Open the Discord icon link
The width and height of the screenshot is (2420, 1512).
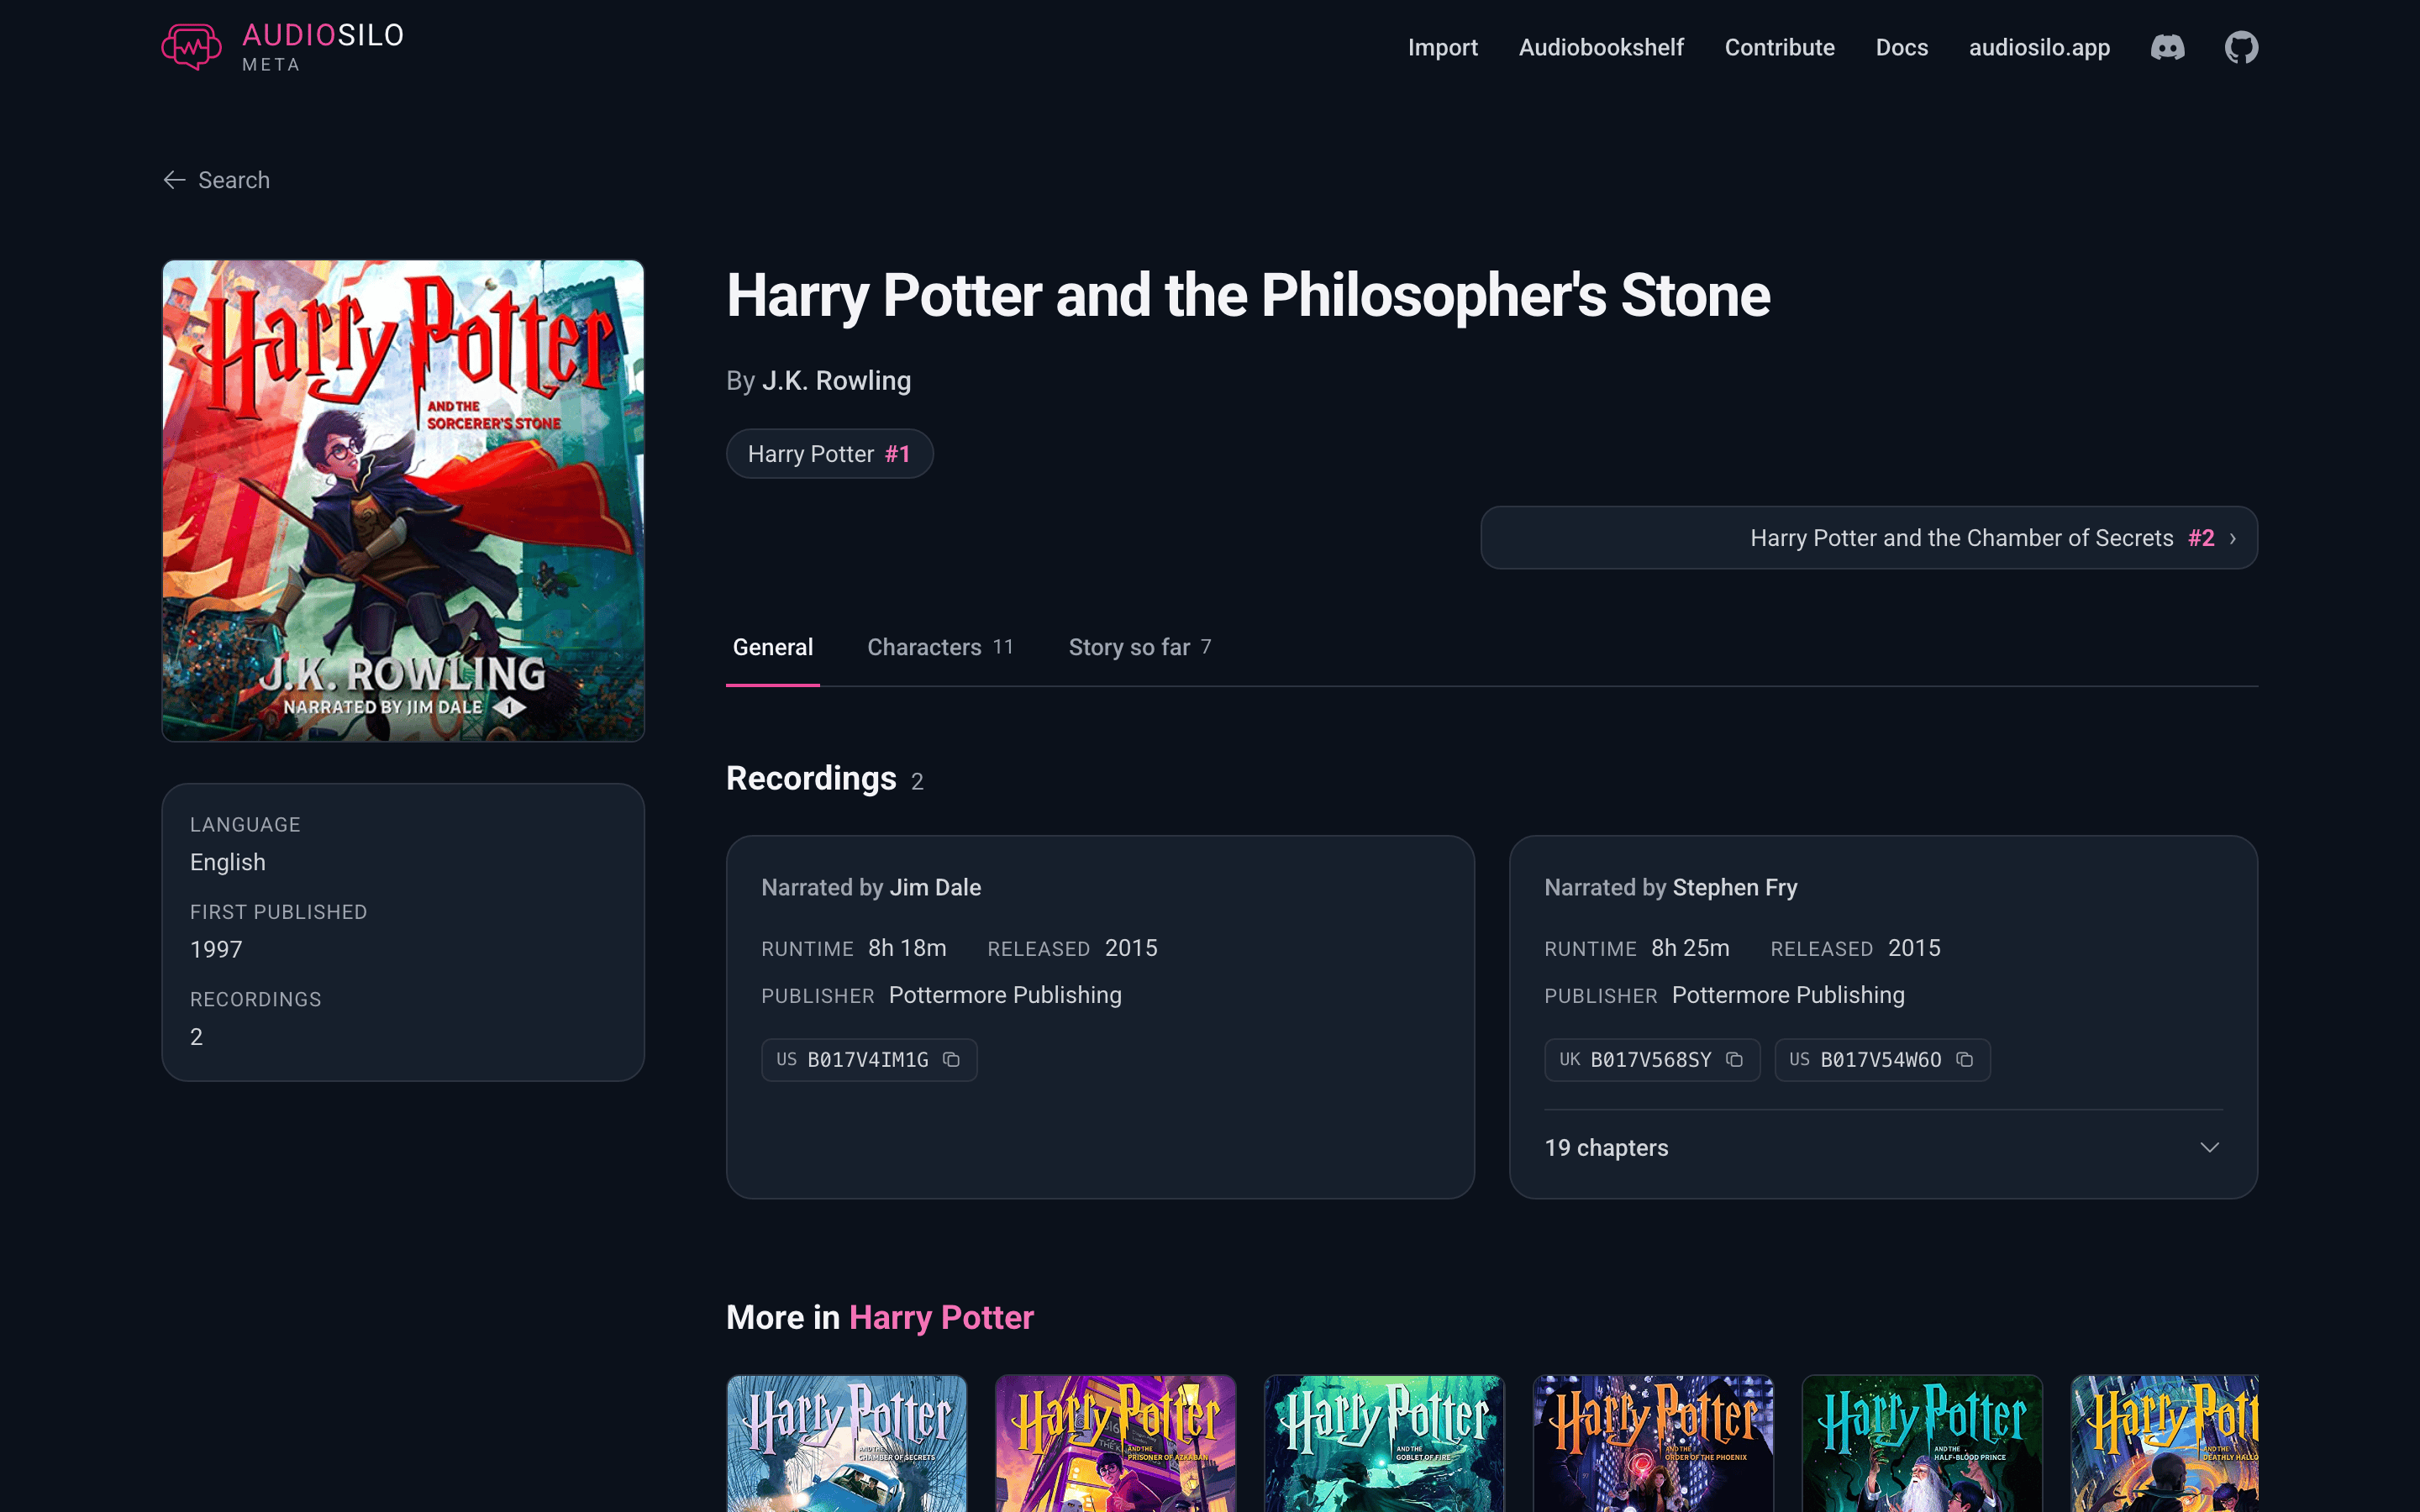point(2167,47)
